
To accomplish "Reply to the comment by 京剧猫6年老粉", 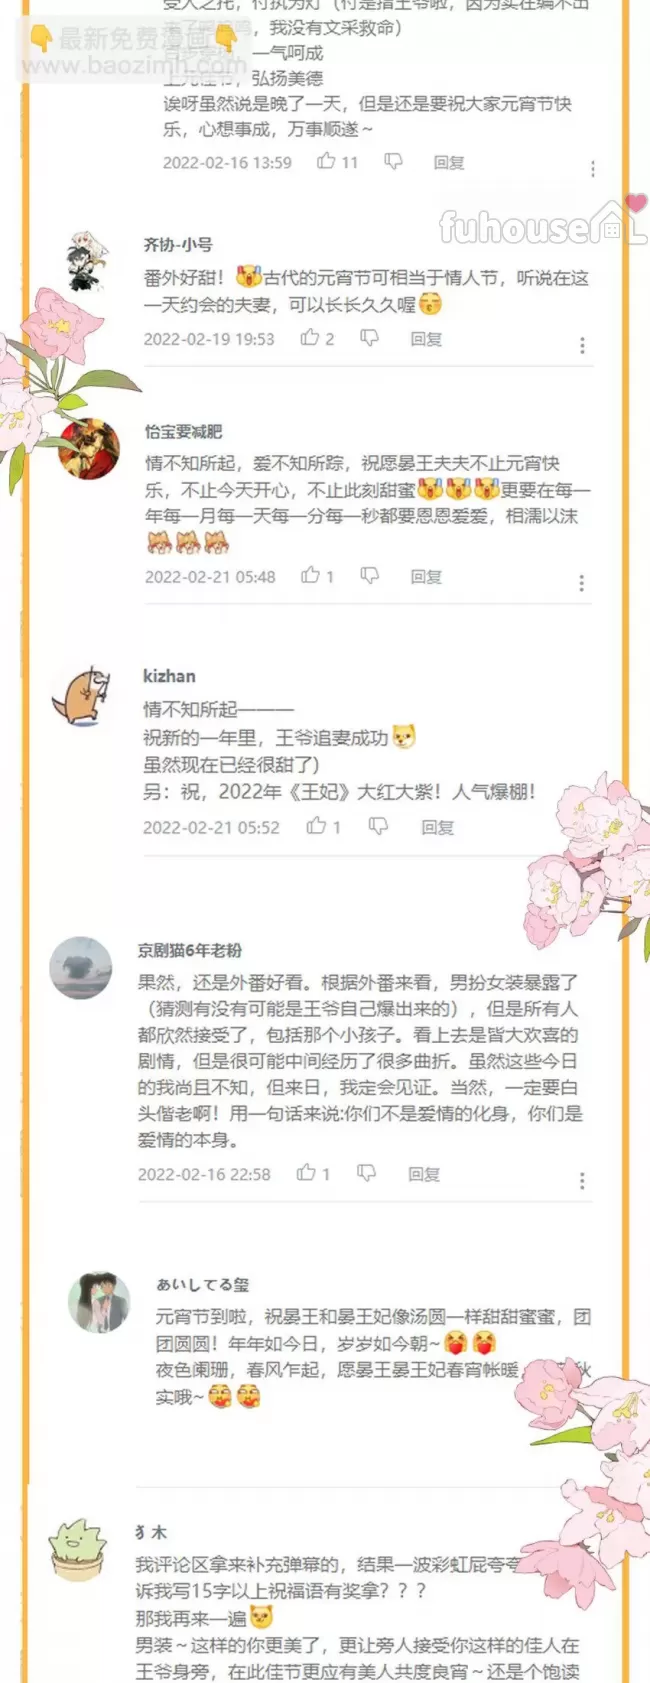I will click(x=424, y=1174).
